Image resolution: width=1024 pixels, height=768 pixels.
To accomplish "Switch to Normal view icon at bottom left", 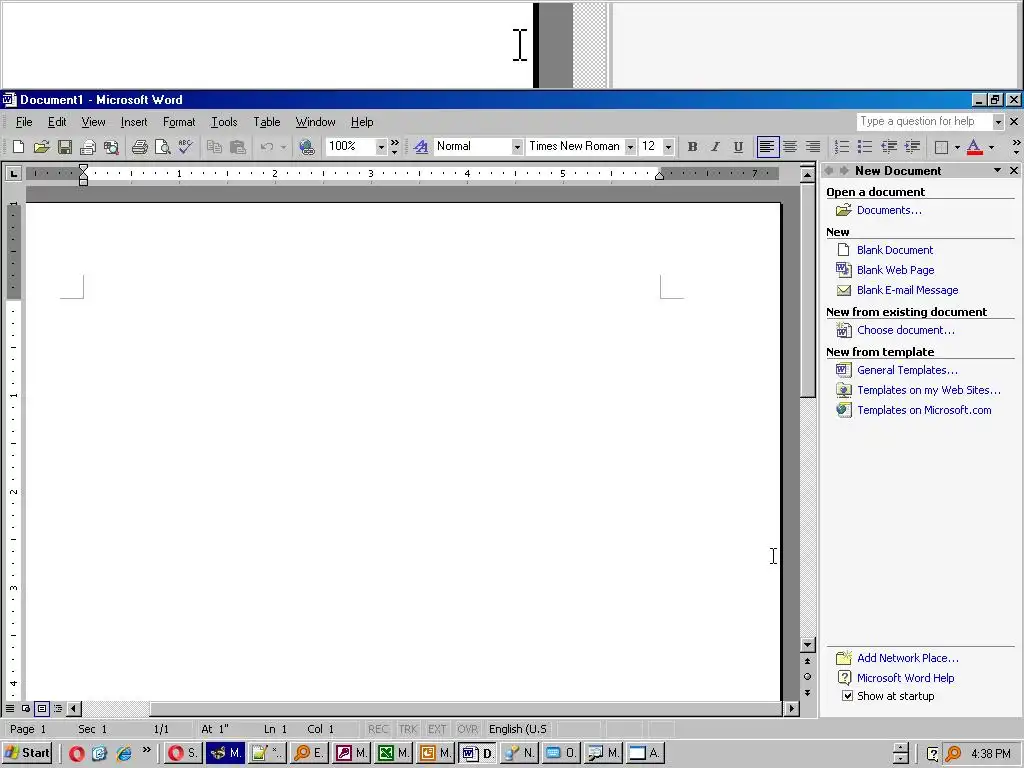I will pos(10,708).
